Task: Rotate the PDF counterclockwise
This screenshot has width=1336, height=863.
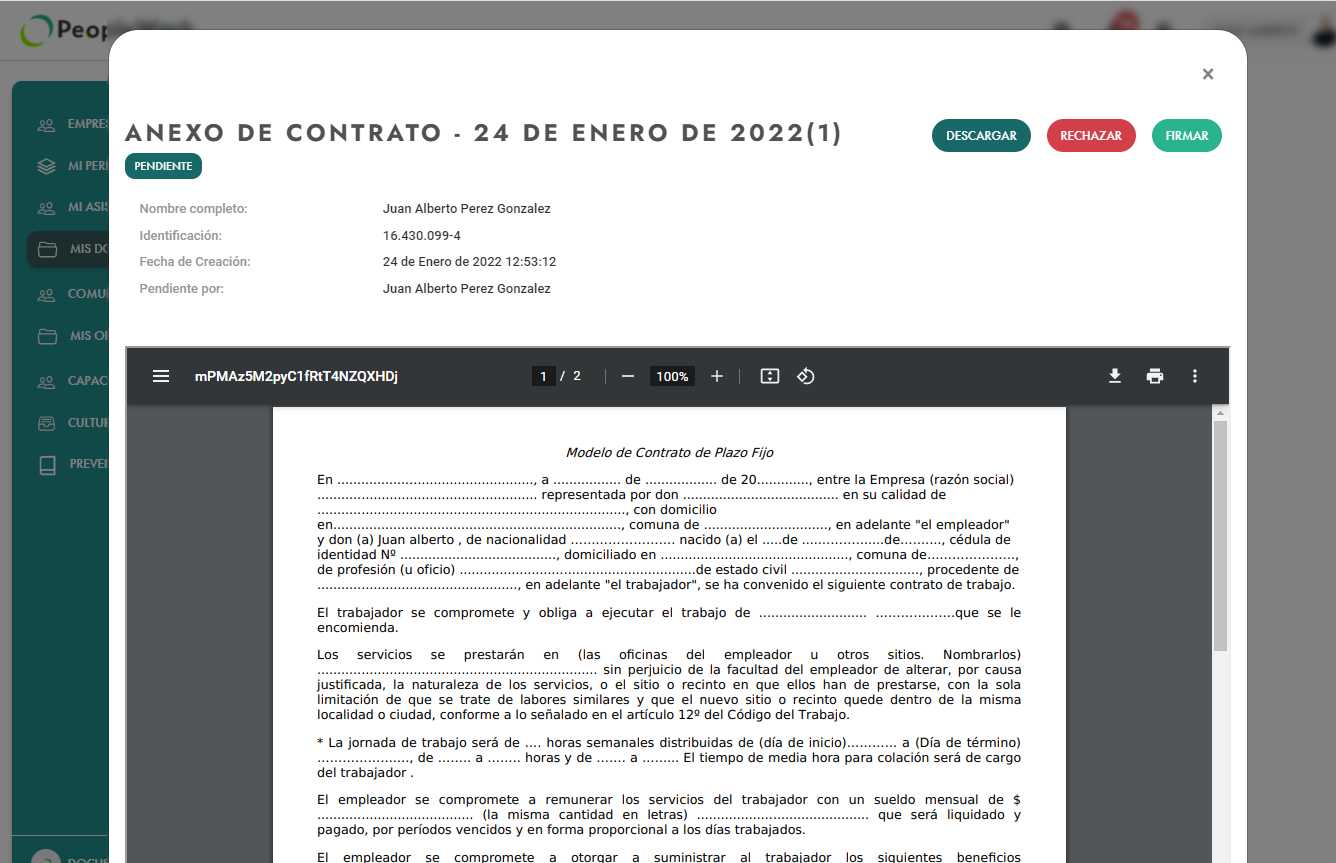Action: 806,376
